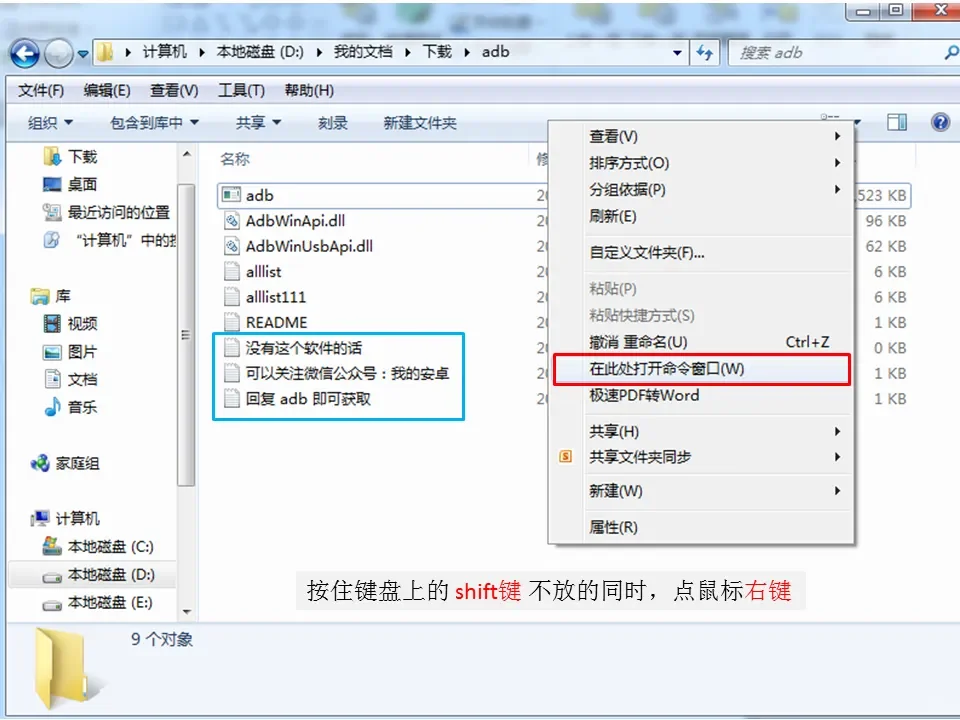Click the back navigation arrow
960x720 pixels.
(x=25, y=52)
